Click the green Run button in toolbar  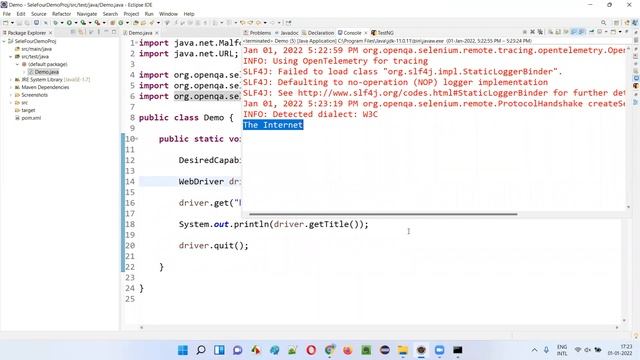pyautogui.click(x=69, y=23)
